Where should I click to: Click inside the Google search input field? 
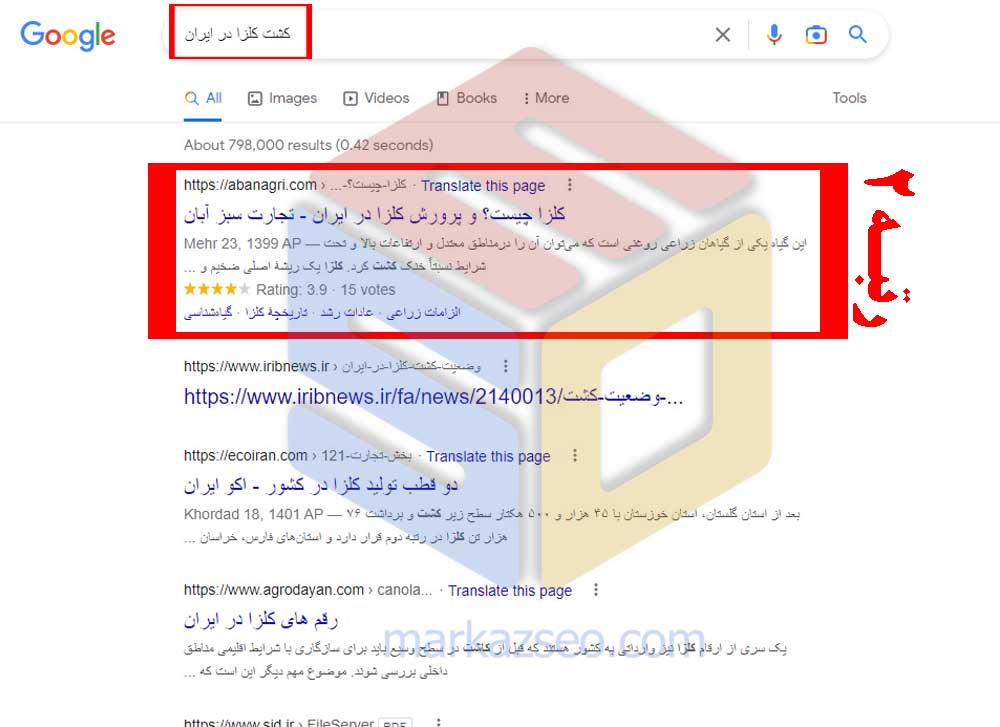tap(440, 33)
